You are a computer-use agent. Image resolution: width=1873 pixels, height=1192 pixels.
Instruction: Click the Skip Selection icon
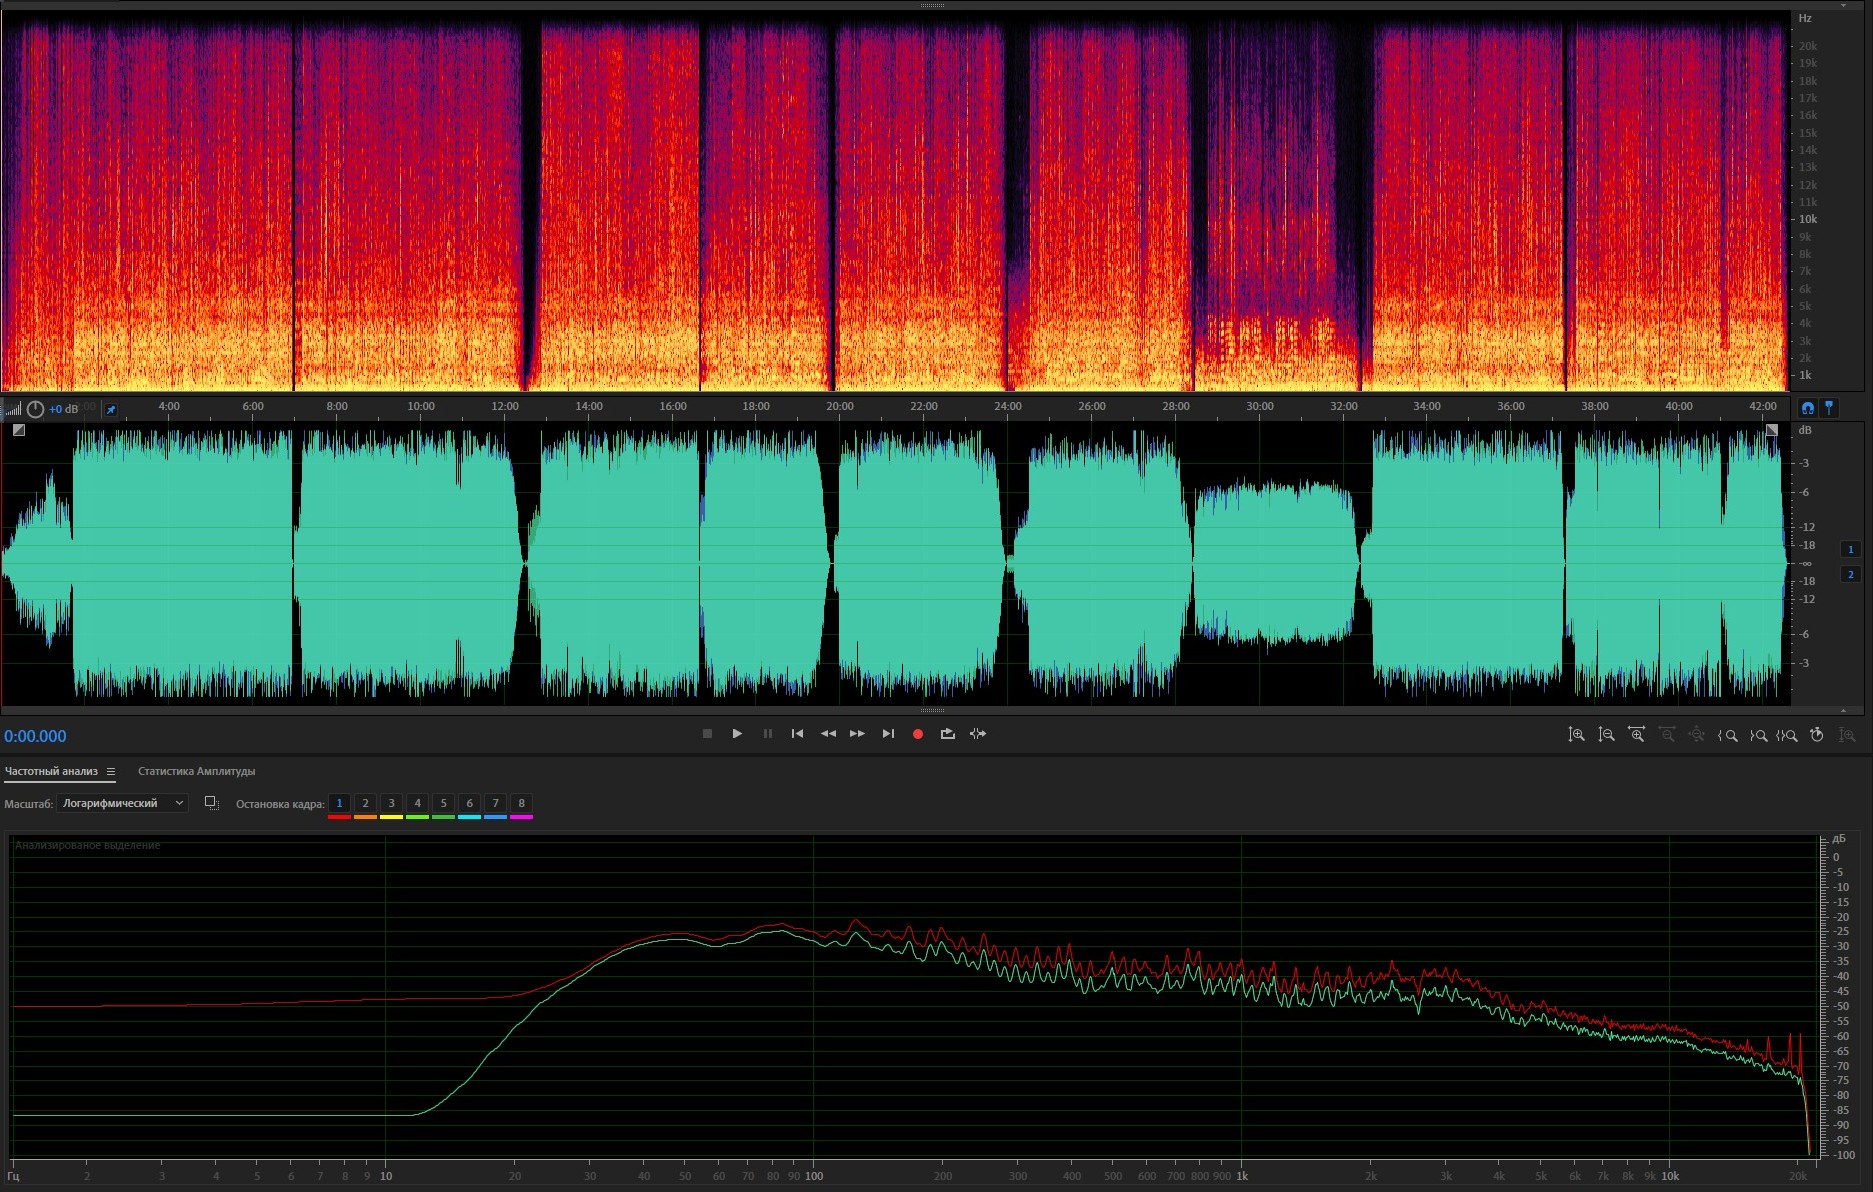(978, 734)
